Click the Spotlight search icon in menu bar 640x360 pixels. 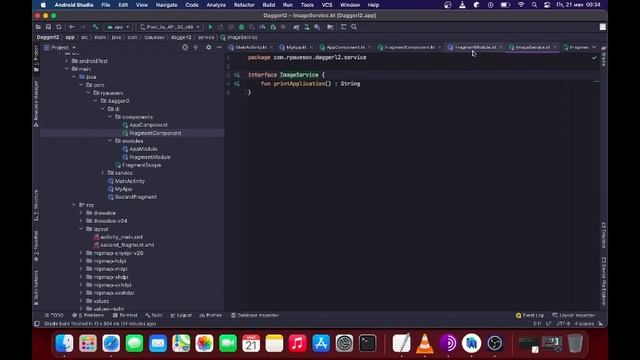(x=534, y=5)
